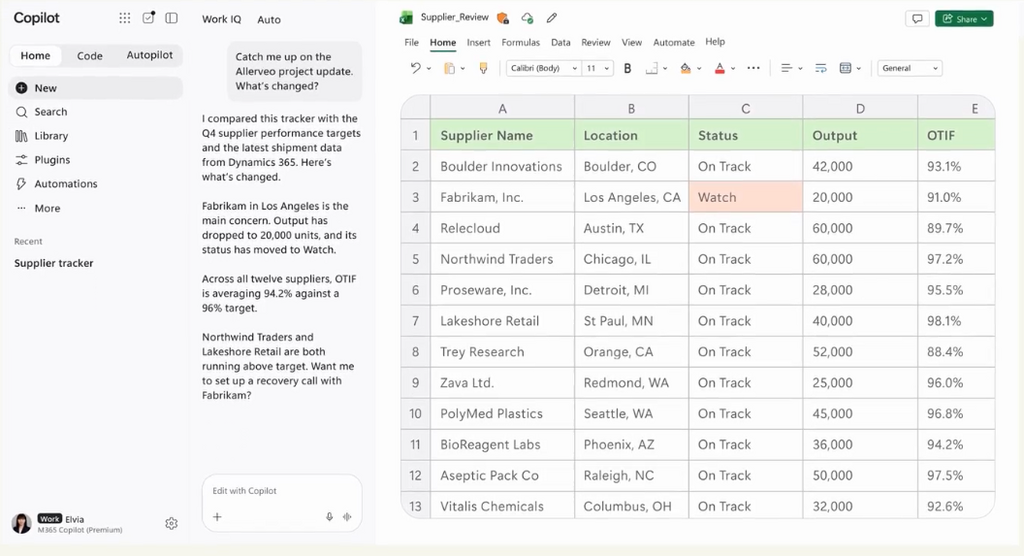Start a New Copilot chat
Image resolution: width=1024 pixels, height=556 pixels.
[x=95, y=88]
